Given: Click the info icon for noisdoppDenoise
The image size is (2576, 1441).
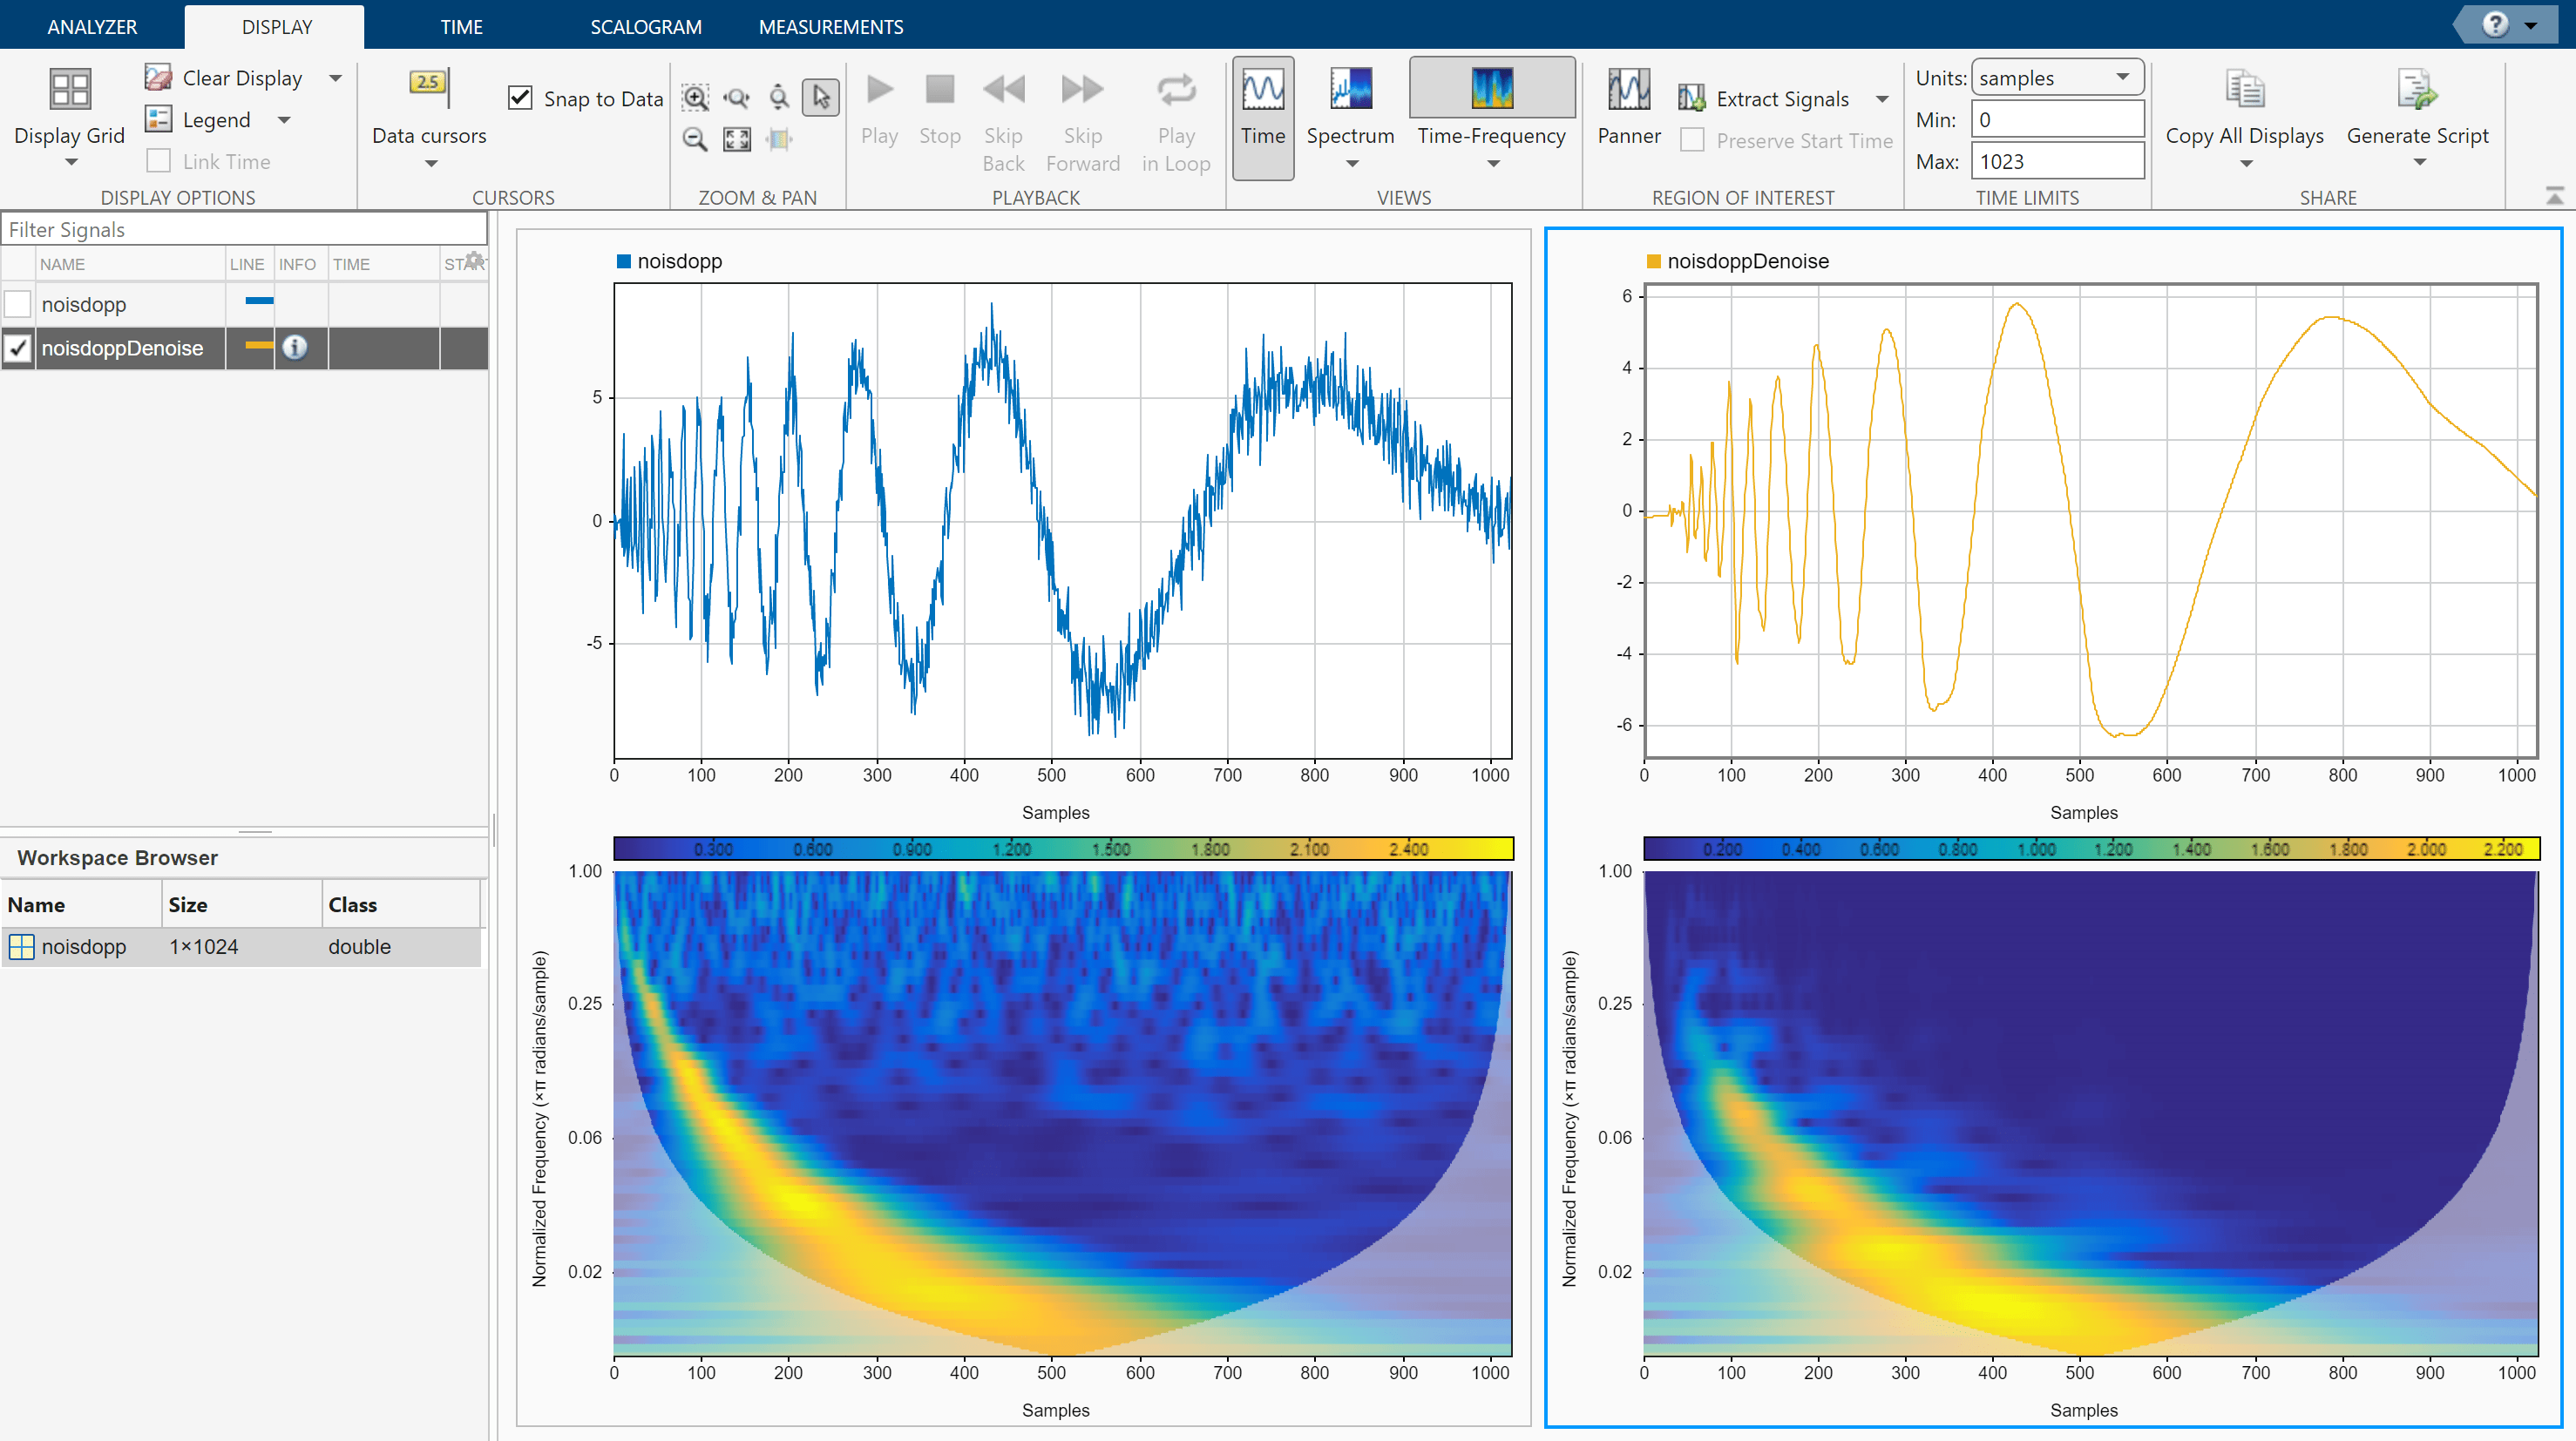Looking at the screenshot, I should tap(294, 347).
